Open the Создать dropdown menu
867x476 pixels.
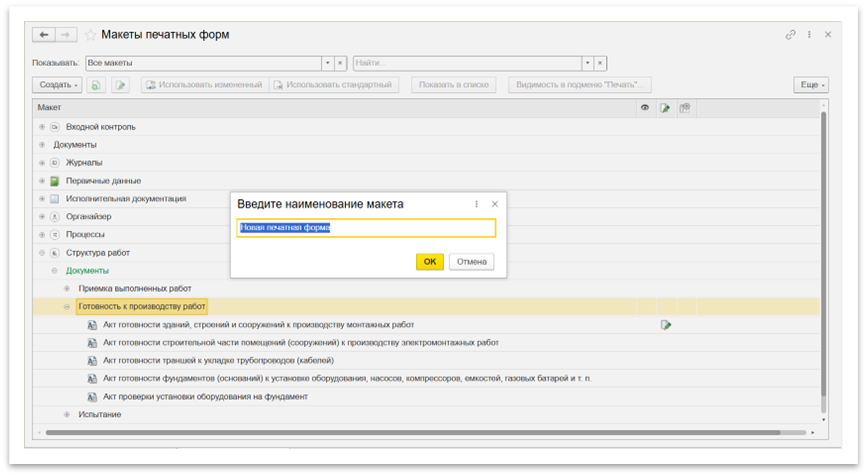pos(58,85)
